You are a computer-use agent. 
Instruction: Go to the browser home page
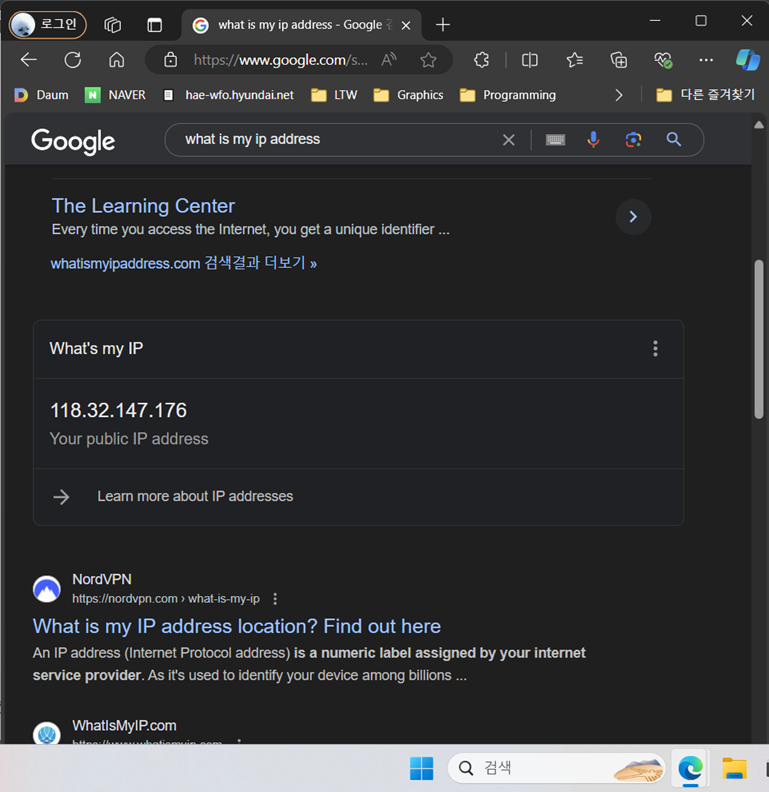[117, 60]
